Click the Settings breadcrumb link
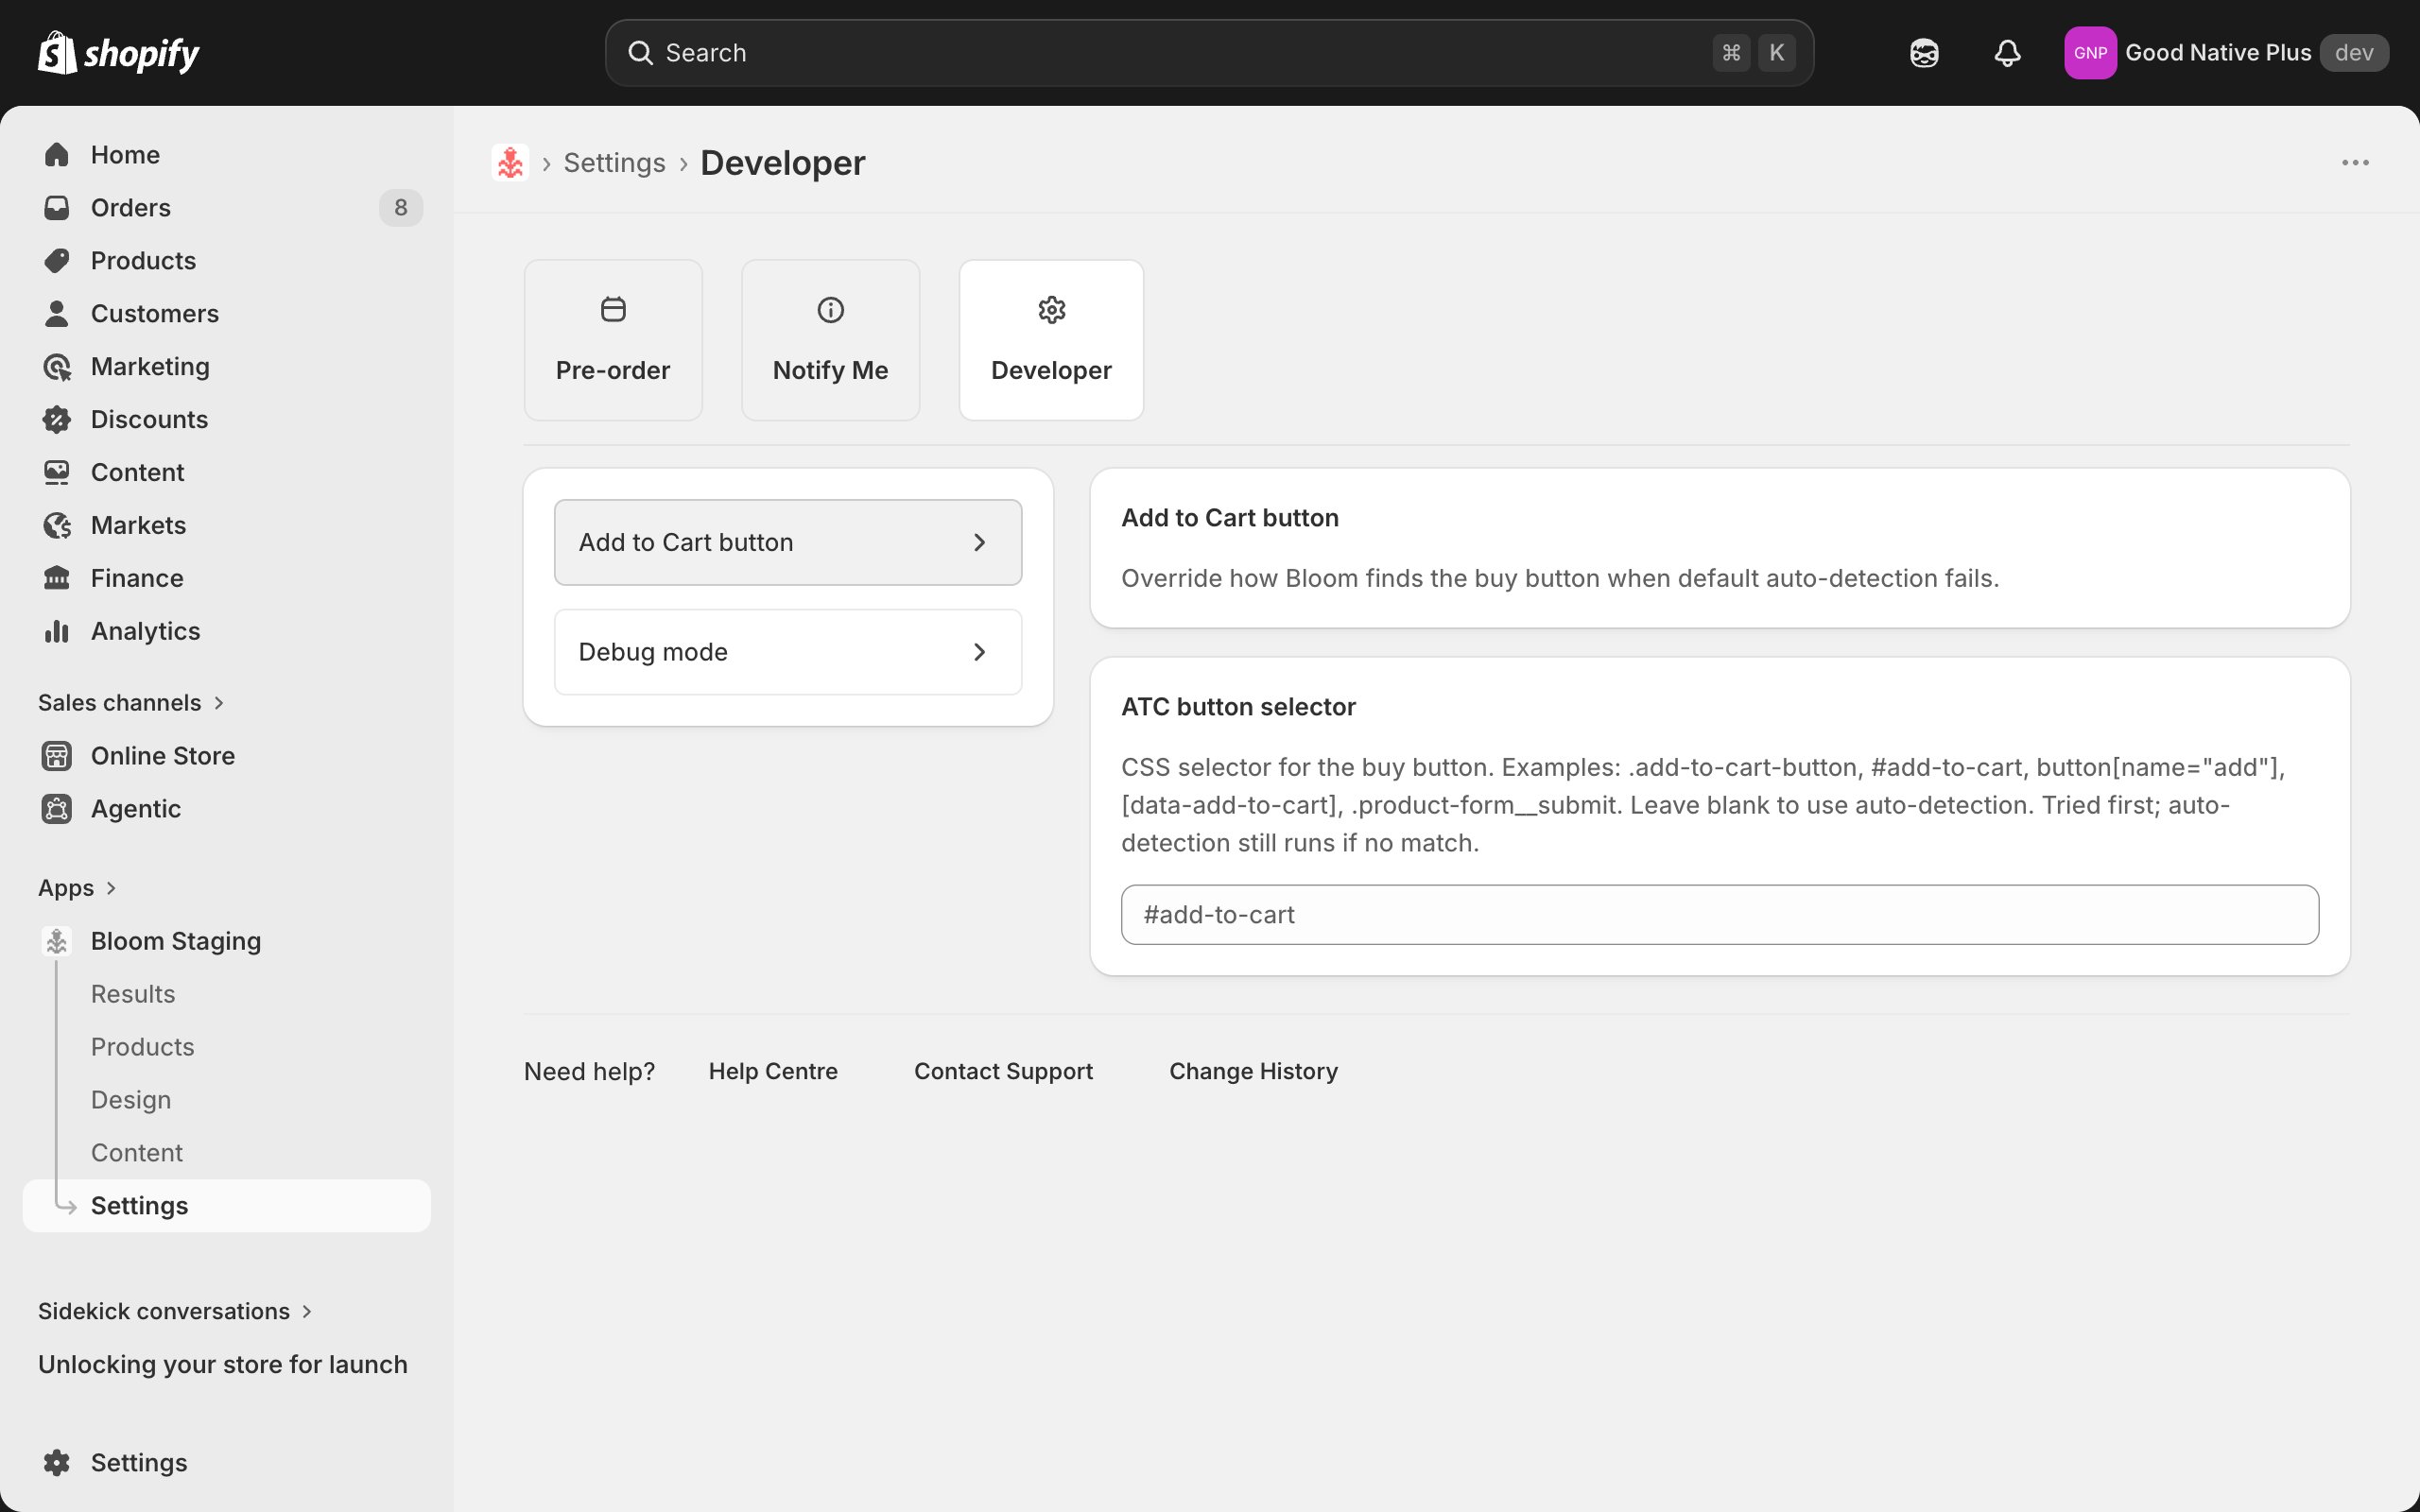Viewport: 2420px width, 1512px height. 614,162
